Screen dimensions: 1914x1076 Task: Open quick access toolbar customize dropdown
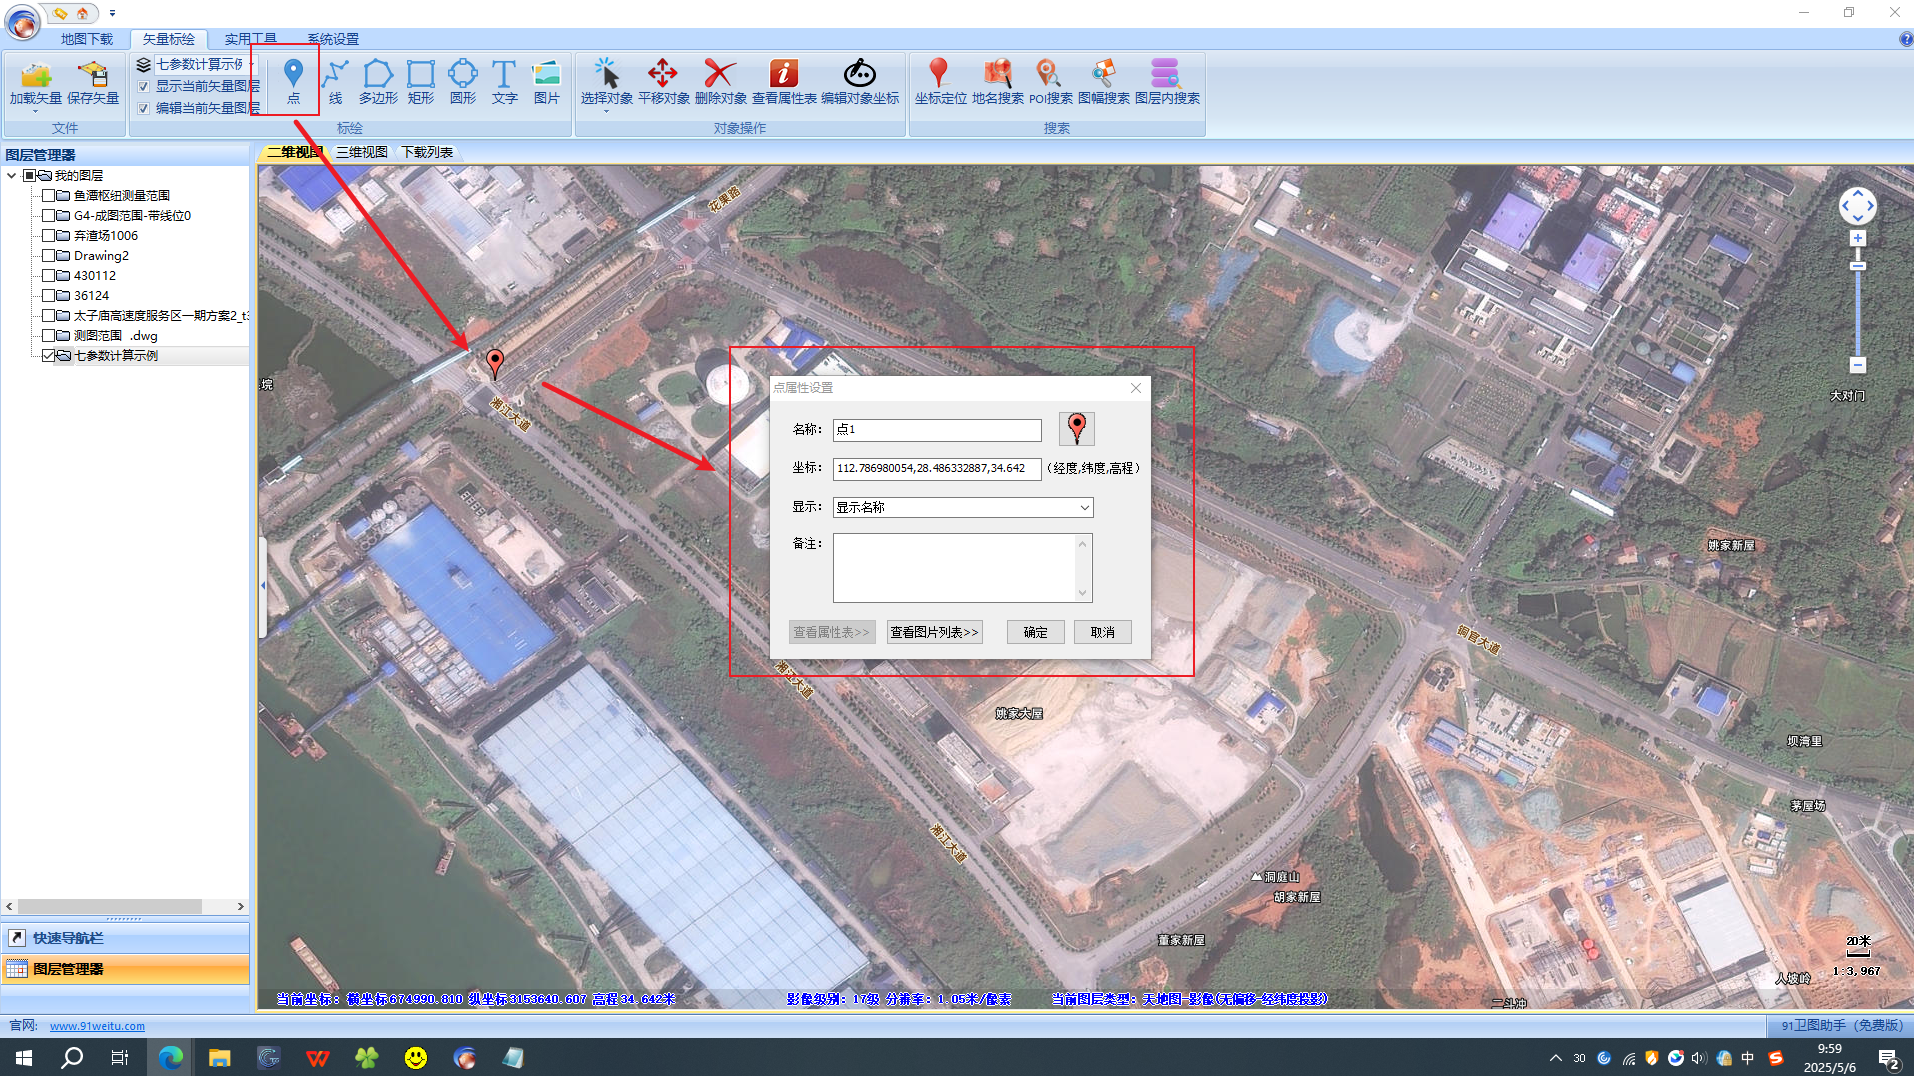coord(112,13)
